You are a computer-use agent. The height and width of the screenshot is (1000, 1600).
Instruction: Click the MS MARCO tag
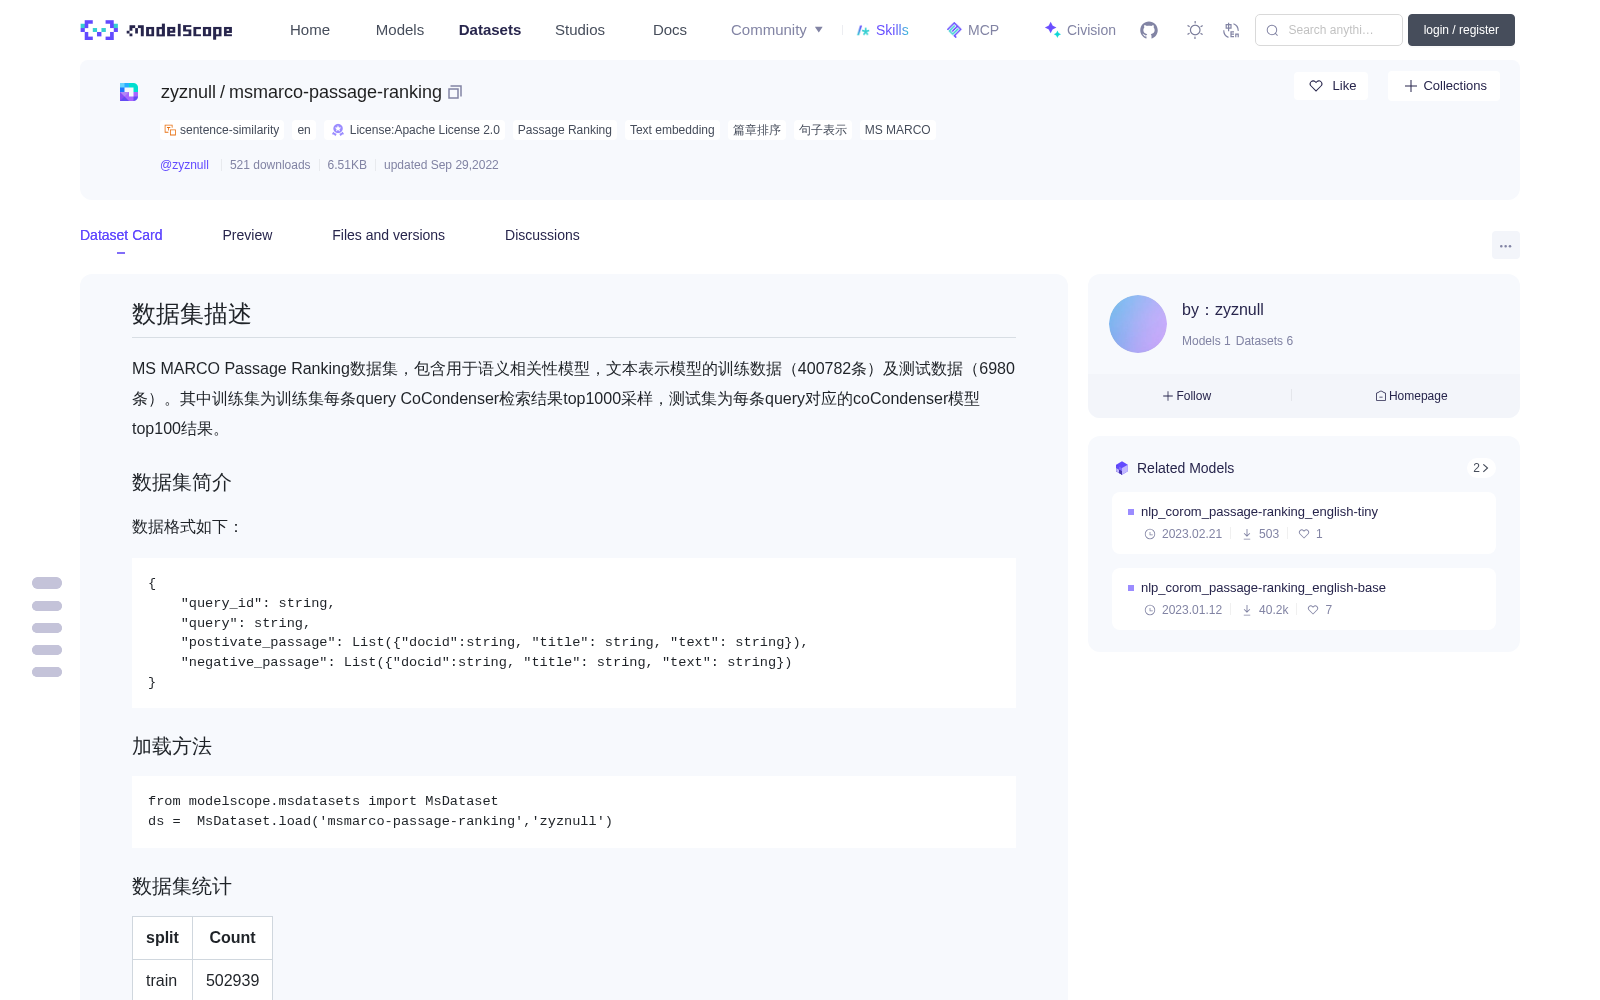898,130
